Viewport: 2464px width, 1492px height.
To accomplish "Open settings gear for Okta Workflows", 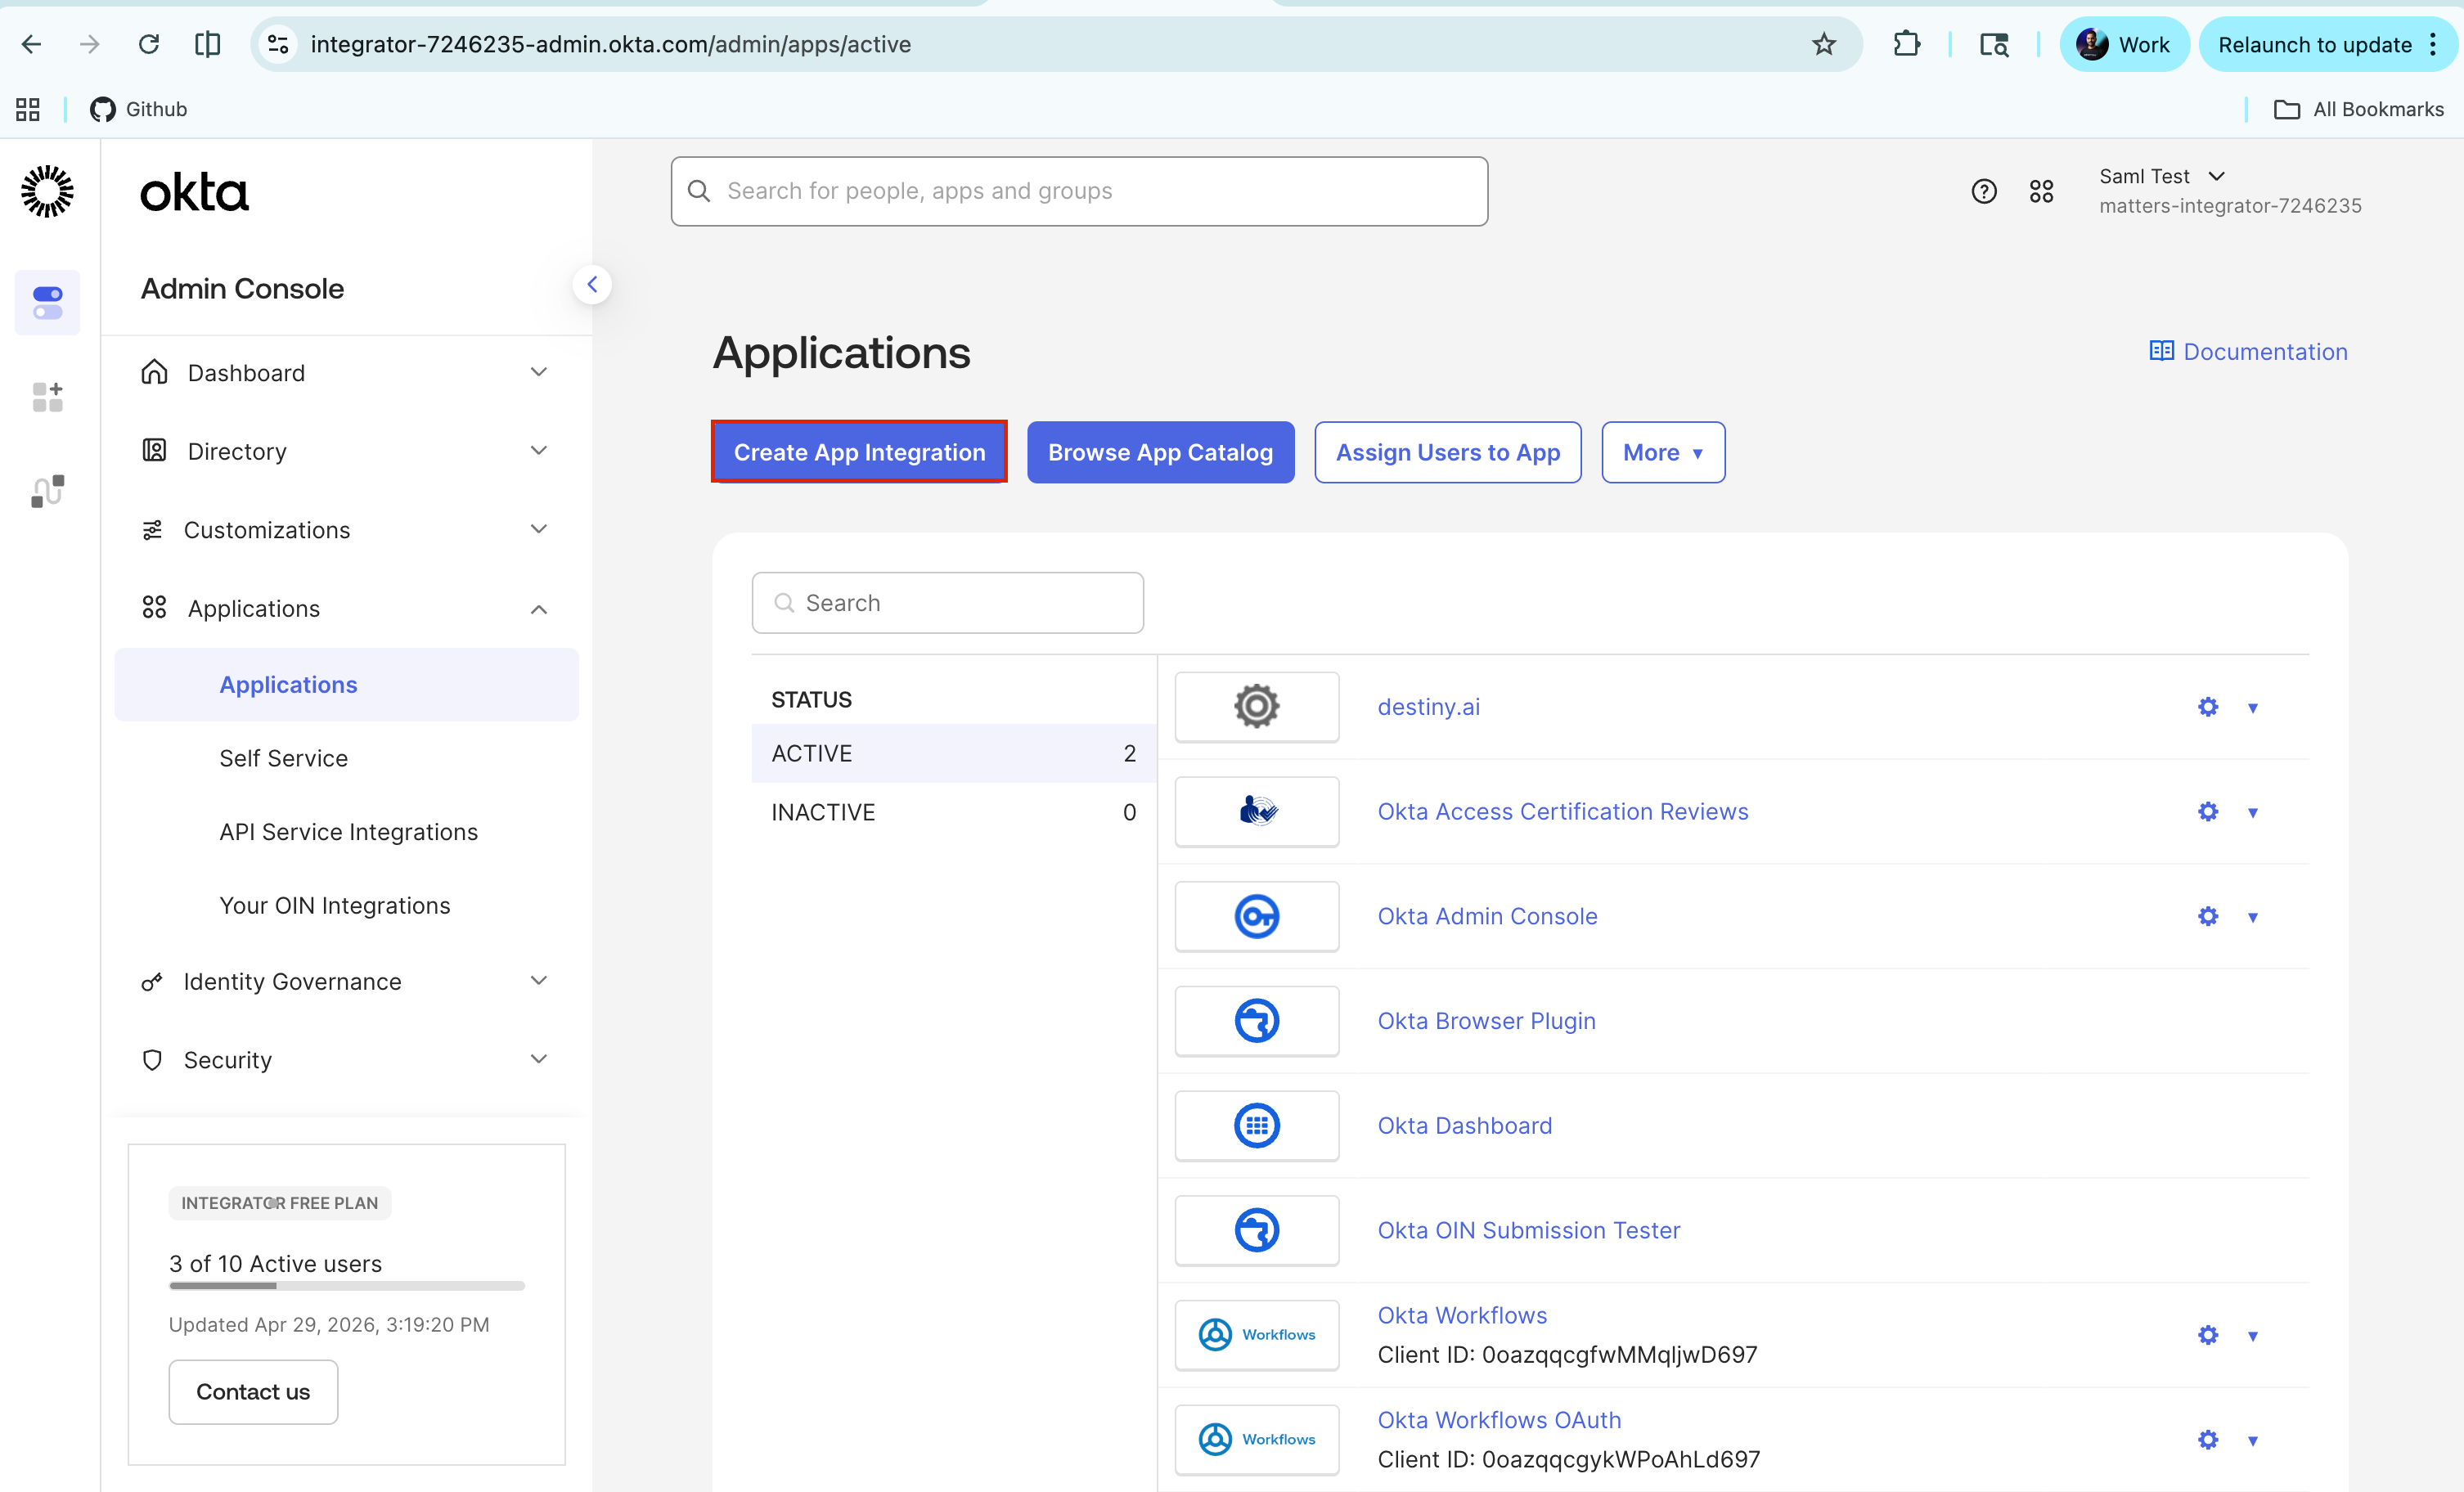I will point(2207,1335).
